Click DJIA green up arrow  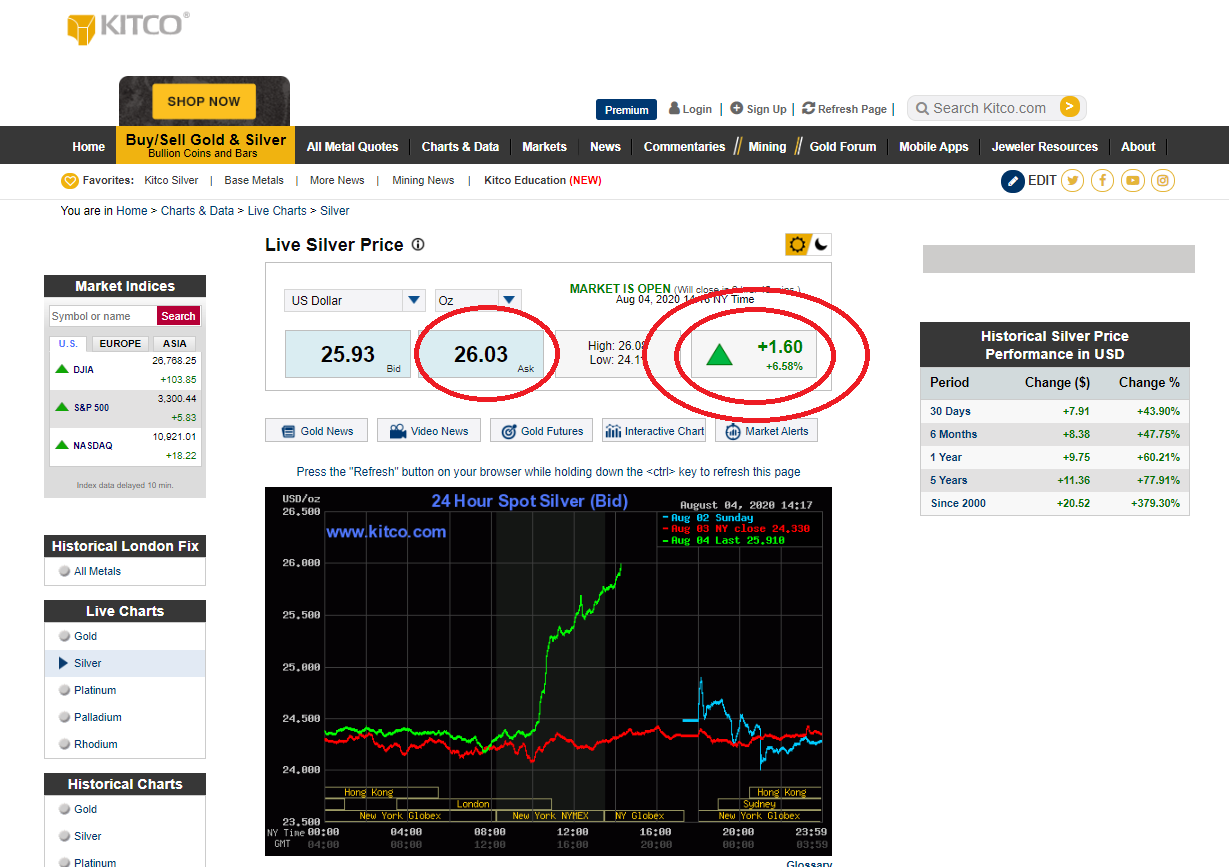point(62,369)
